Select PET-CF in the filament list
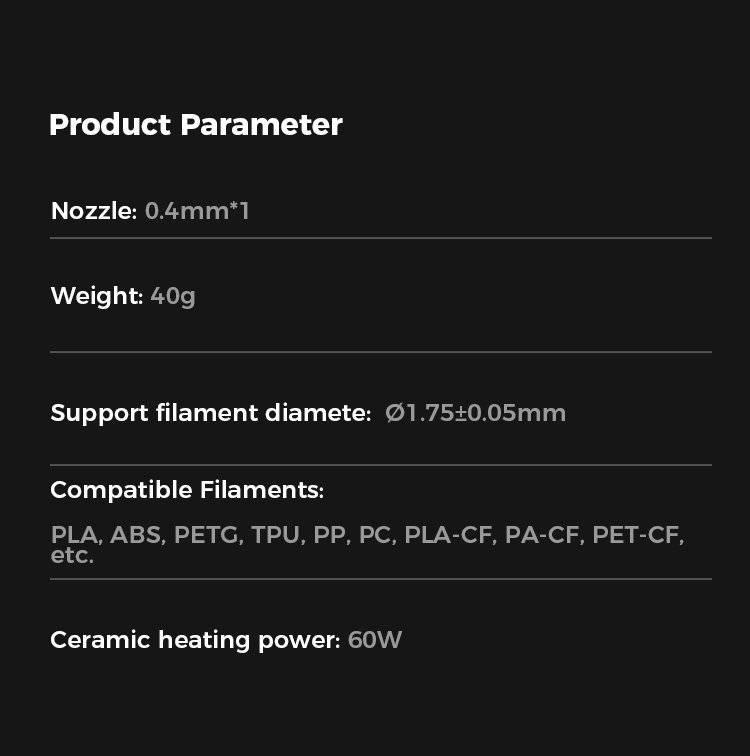The height and width of the screenshot is (756, 750). (x=637, y=535)
